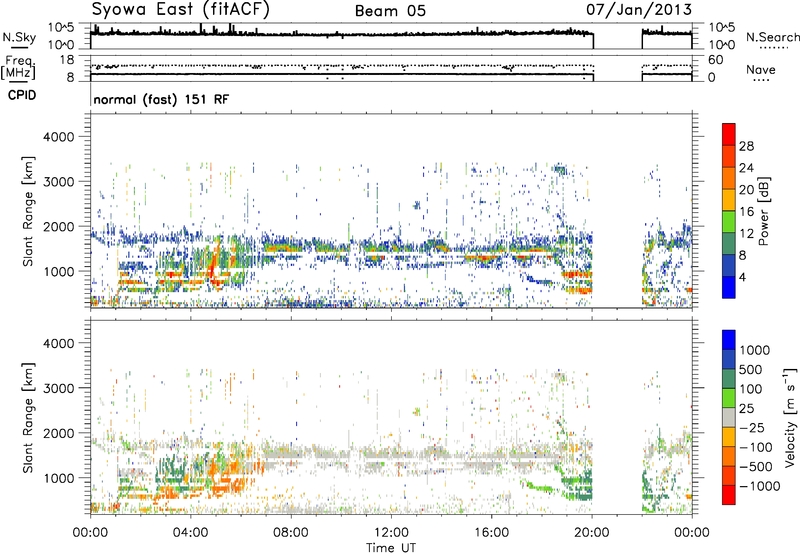Click "10^5" beside the N.Sky label
Screen dimensions: 800x554
(61, 27)
